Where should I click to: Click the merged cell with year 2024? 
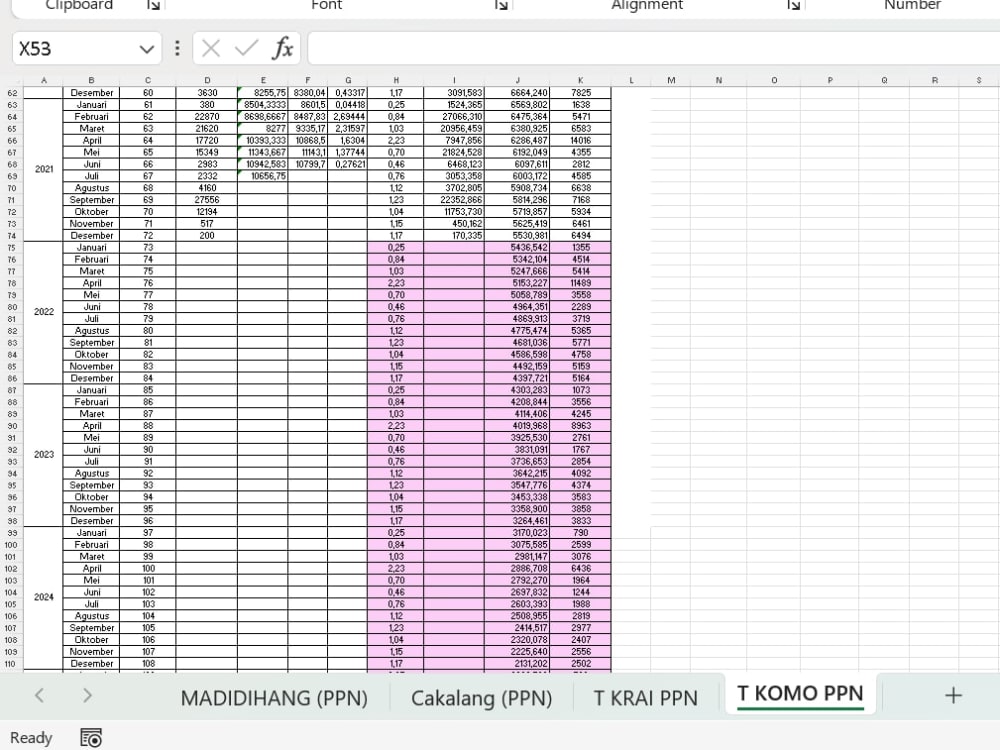(43, 598)
